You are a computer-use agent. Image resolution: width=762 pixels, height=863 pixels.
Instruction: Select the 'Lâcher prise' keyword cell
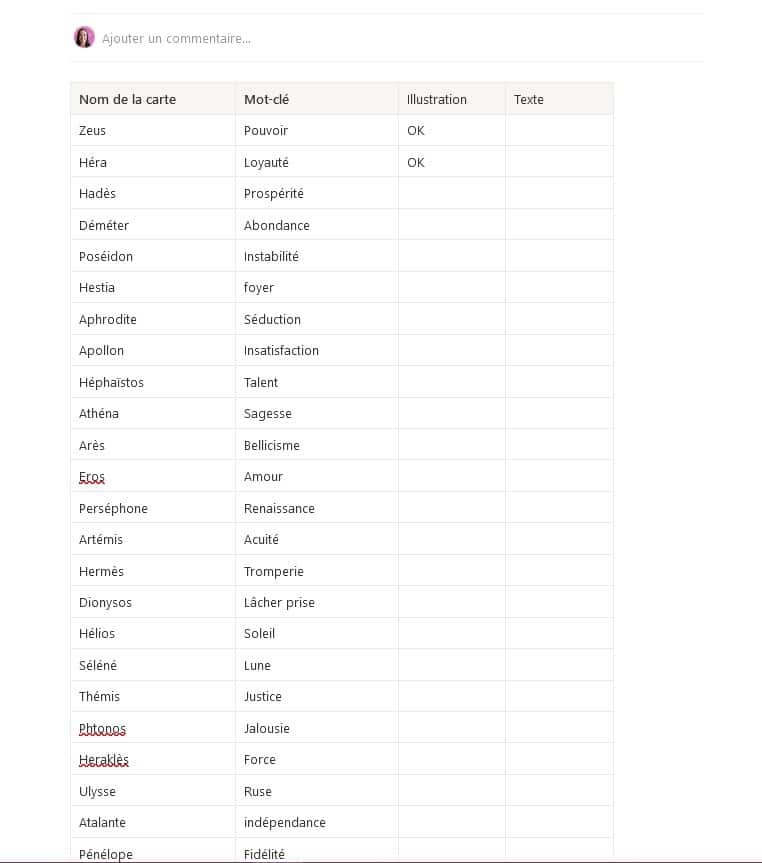tap(317, 602)
